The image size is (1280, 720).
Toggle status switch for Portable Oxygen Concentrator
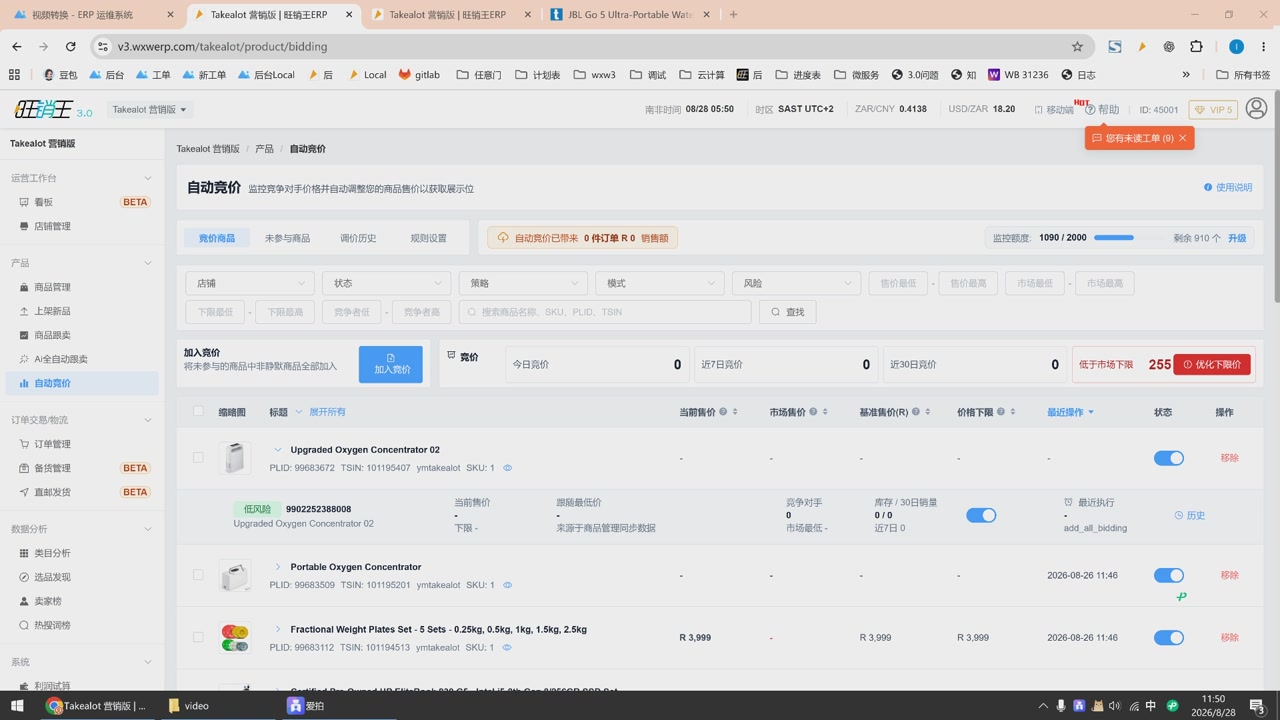point(1168,575)
